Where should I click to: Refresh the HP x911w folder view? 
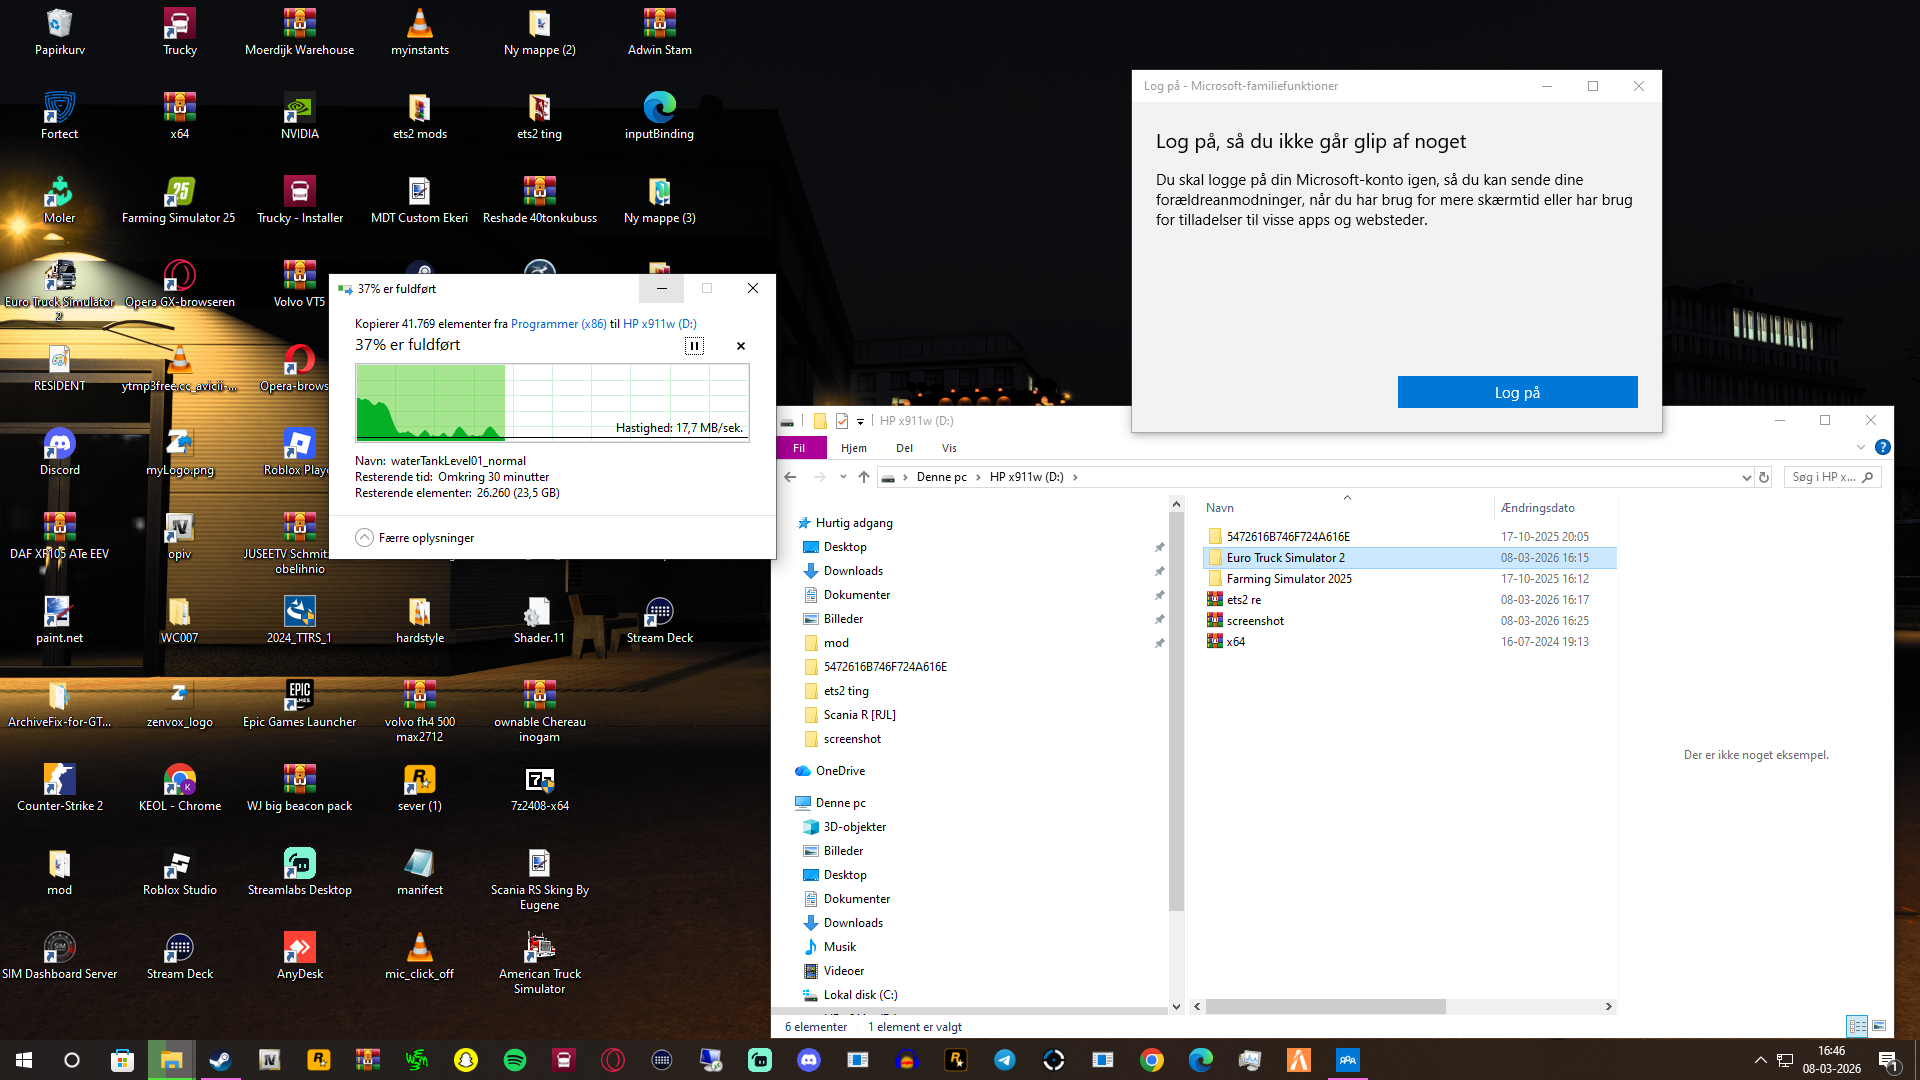(1764, 478)
